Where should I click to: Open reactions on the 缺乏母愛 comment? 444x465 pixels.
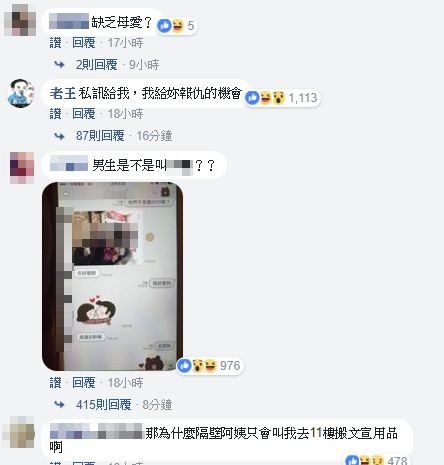pos(177,26)
